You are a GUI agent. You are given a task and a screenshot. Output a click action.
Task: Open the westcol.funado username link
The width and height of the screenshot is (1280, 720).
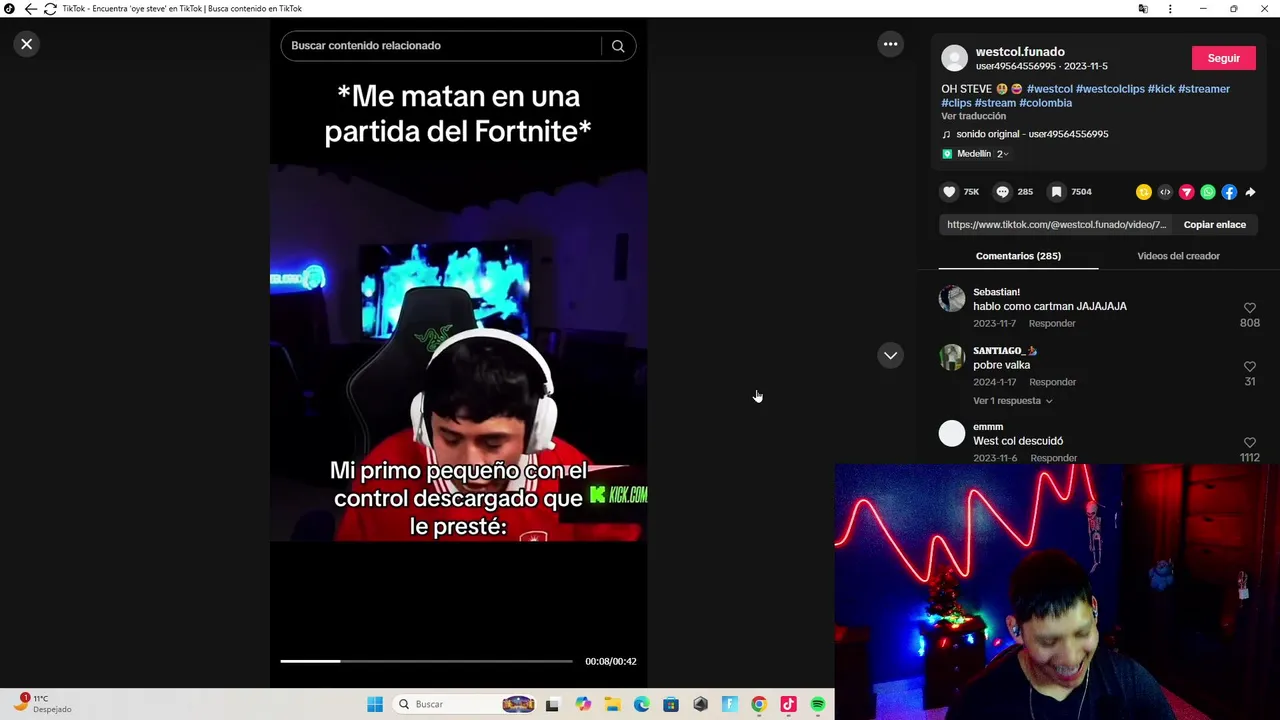1020,52
